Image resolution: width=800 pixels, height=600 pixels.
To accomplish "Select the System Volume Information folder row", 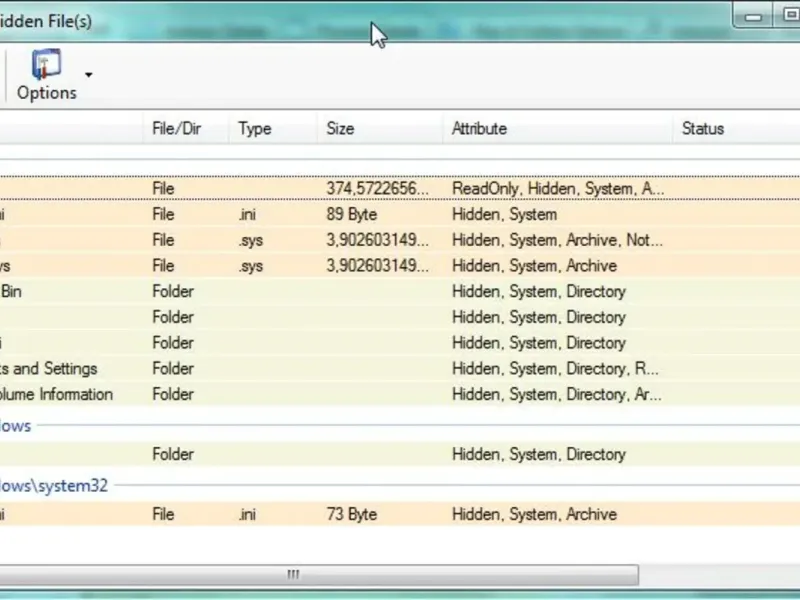I will pyautogui.click(x=56, y=395).
